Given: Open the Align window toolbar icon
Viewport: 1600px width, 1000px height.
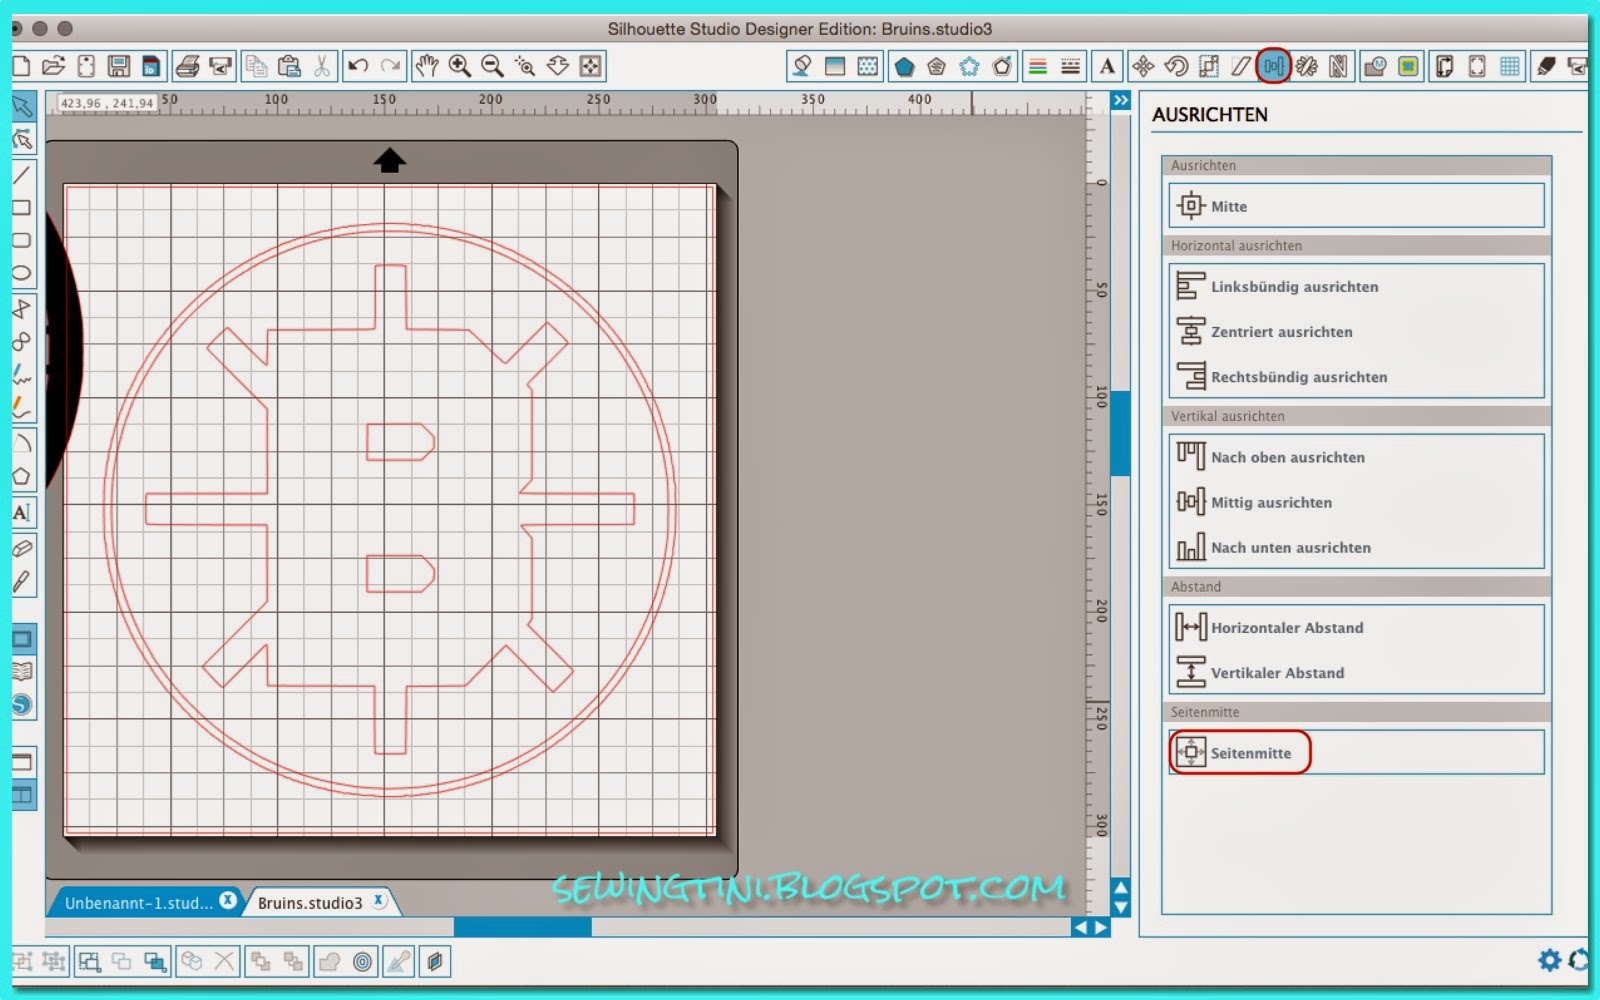Looking at the screenshot, I should [x=1273, y=67].
